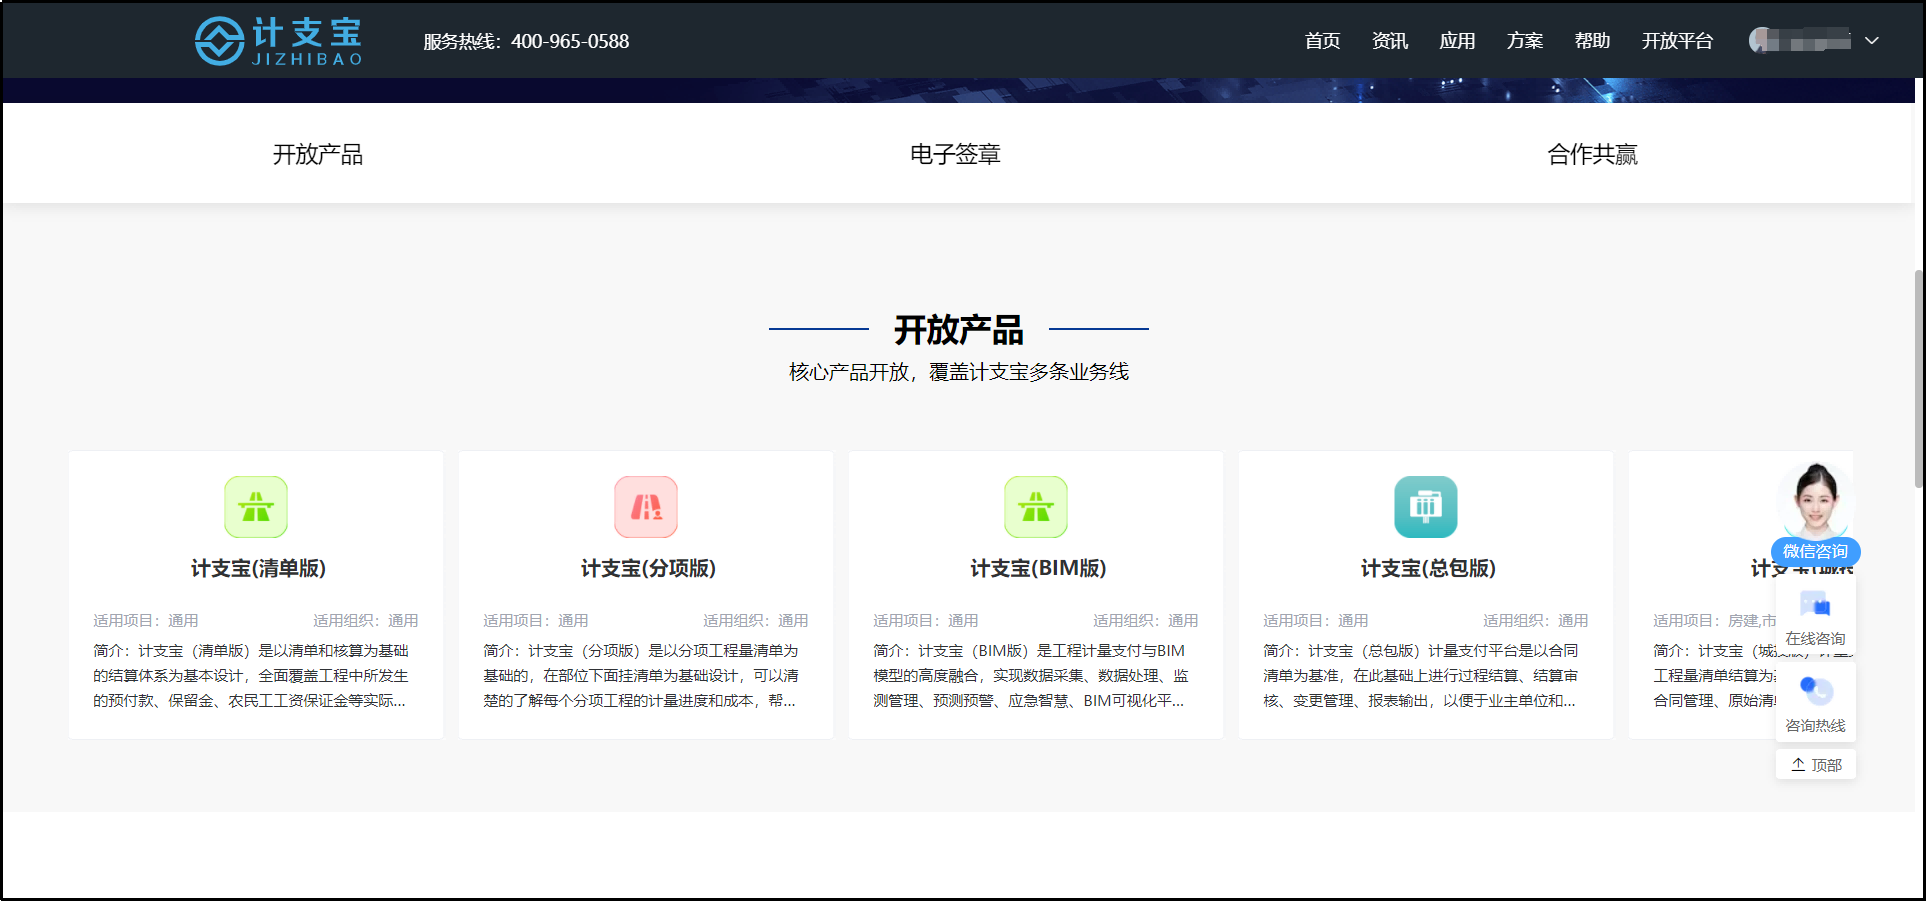Switch to the 电子签章 tab

click(955, 154)
